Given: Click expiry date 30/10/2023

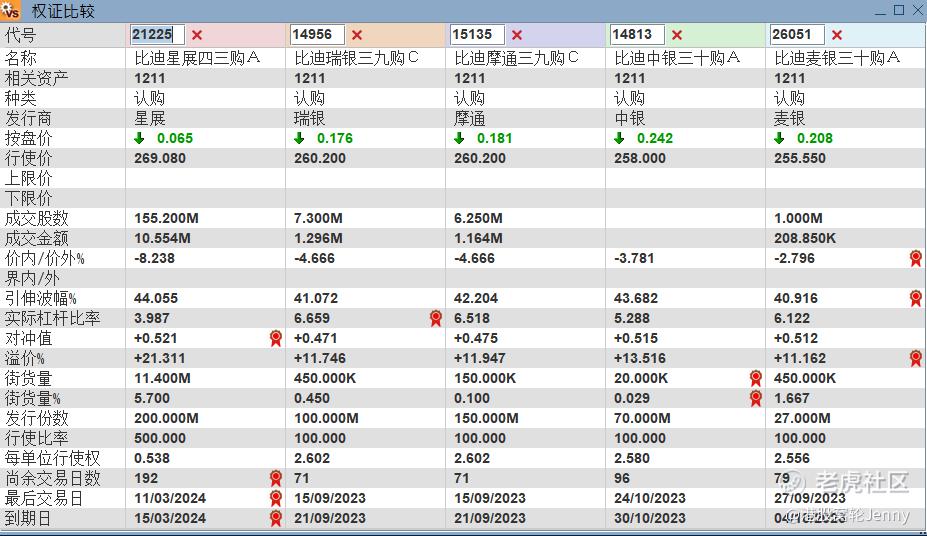Looking at the screenshot, I should [650, 518].
